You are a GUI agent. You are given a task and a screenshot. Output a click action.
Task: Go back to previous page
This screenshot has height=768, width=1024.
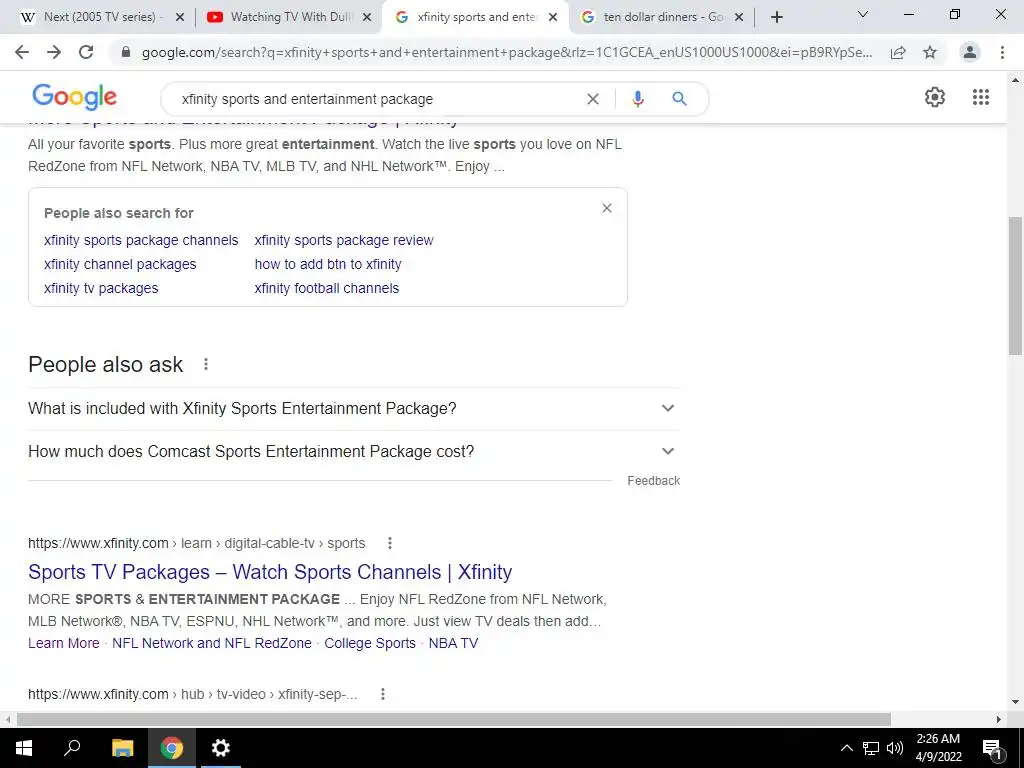tap(22, 52)
